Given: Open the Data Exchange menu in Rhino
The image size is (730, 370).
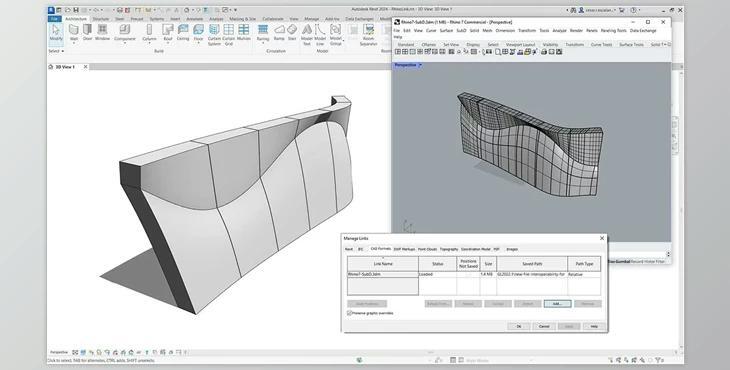Looking at the screenshot, I should (643, 31).
